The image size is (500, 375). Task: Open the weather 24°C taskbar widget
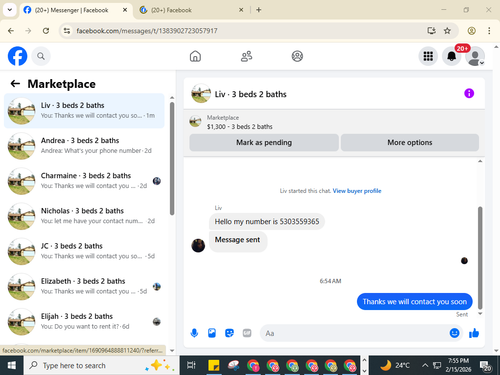click(395, 365)
